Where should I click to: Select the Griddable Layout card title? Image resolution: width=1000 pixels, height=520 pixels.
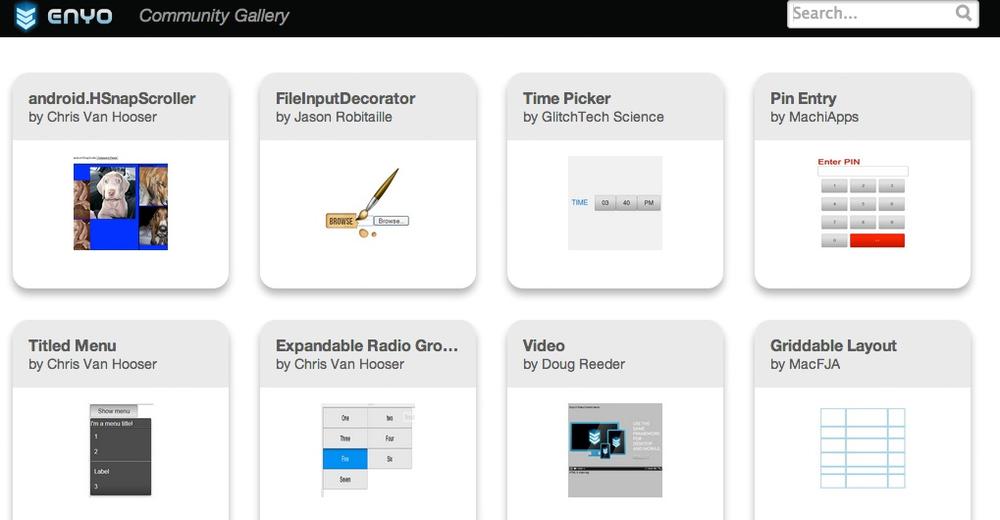point(833,346)
